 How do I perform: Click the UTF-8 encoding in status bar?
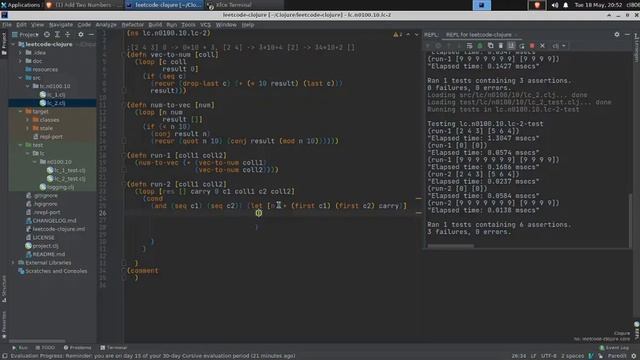click(x=549, y=356)
